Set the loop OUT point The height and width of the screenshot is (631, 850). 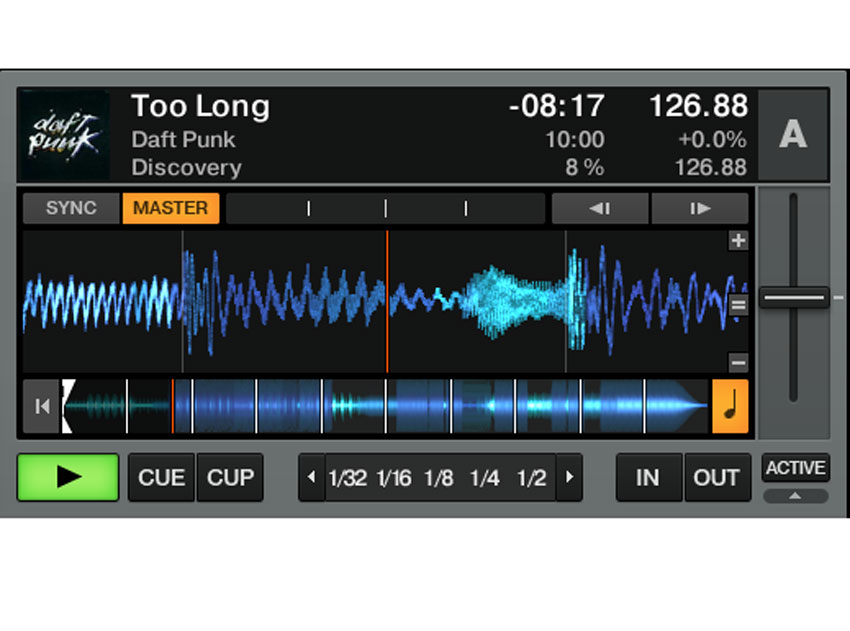(x=717, y=478)
